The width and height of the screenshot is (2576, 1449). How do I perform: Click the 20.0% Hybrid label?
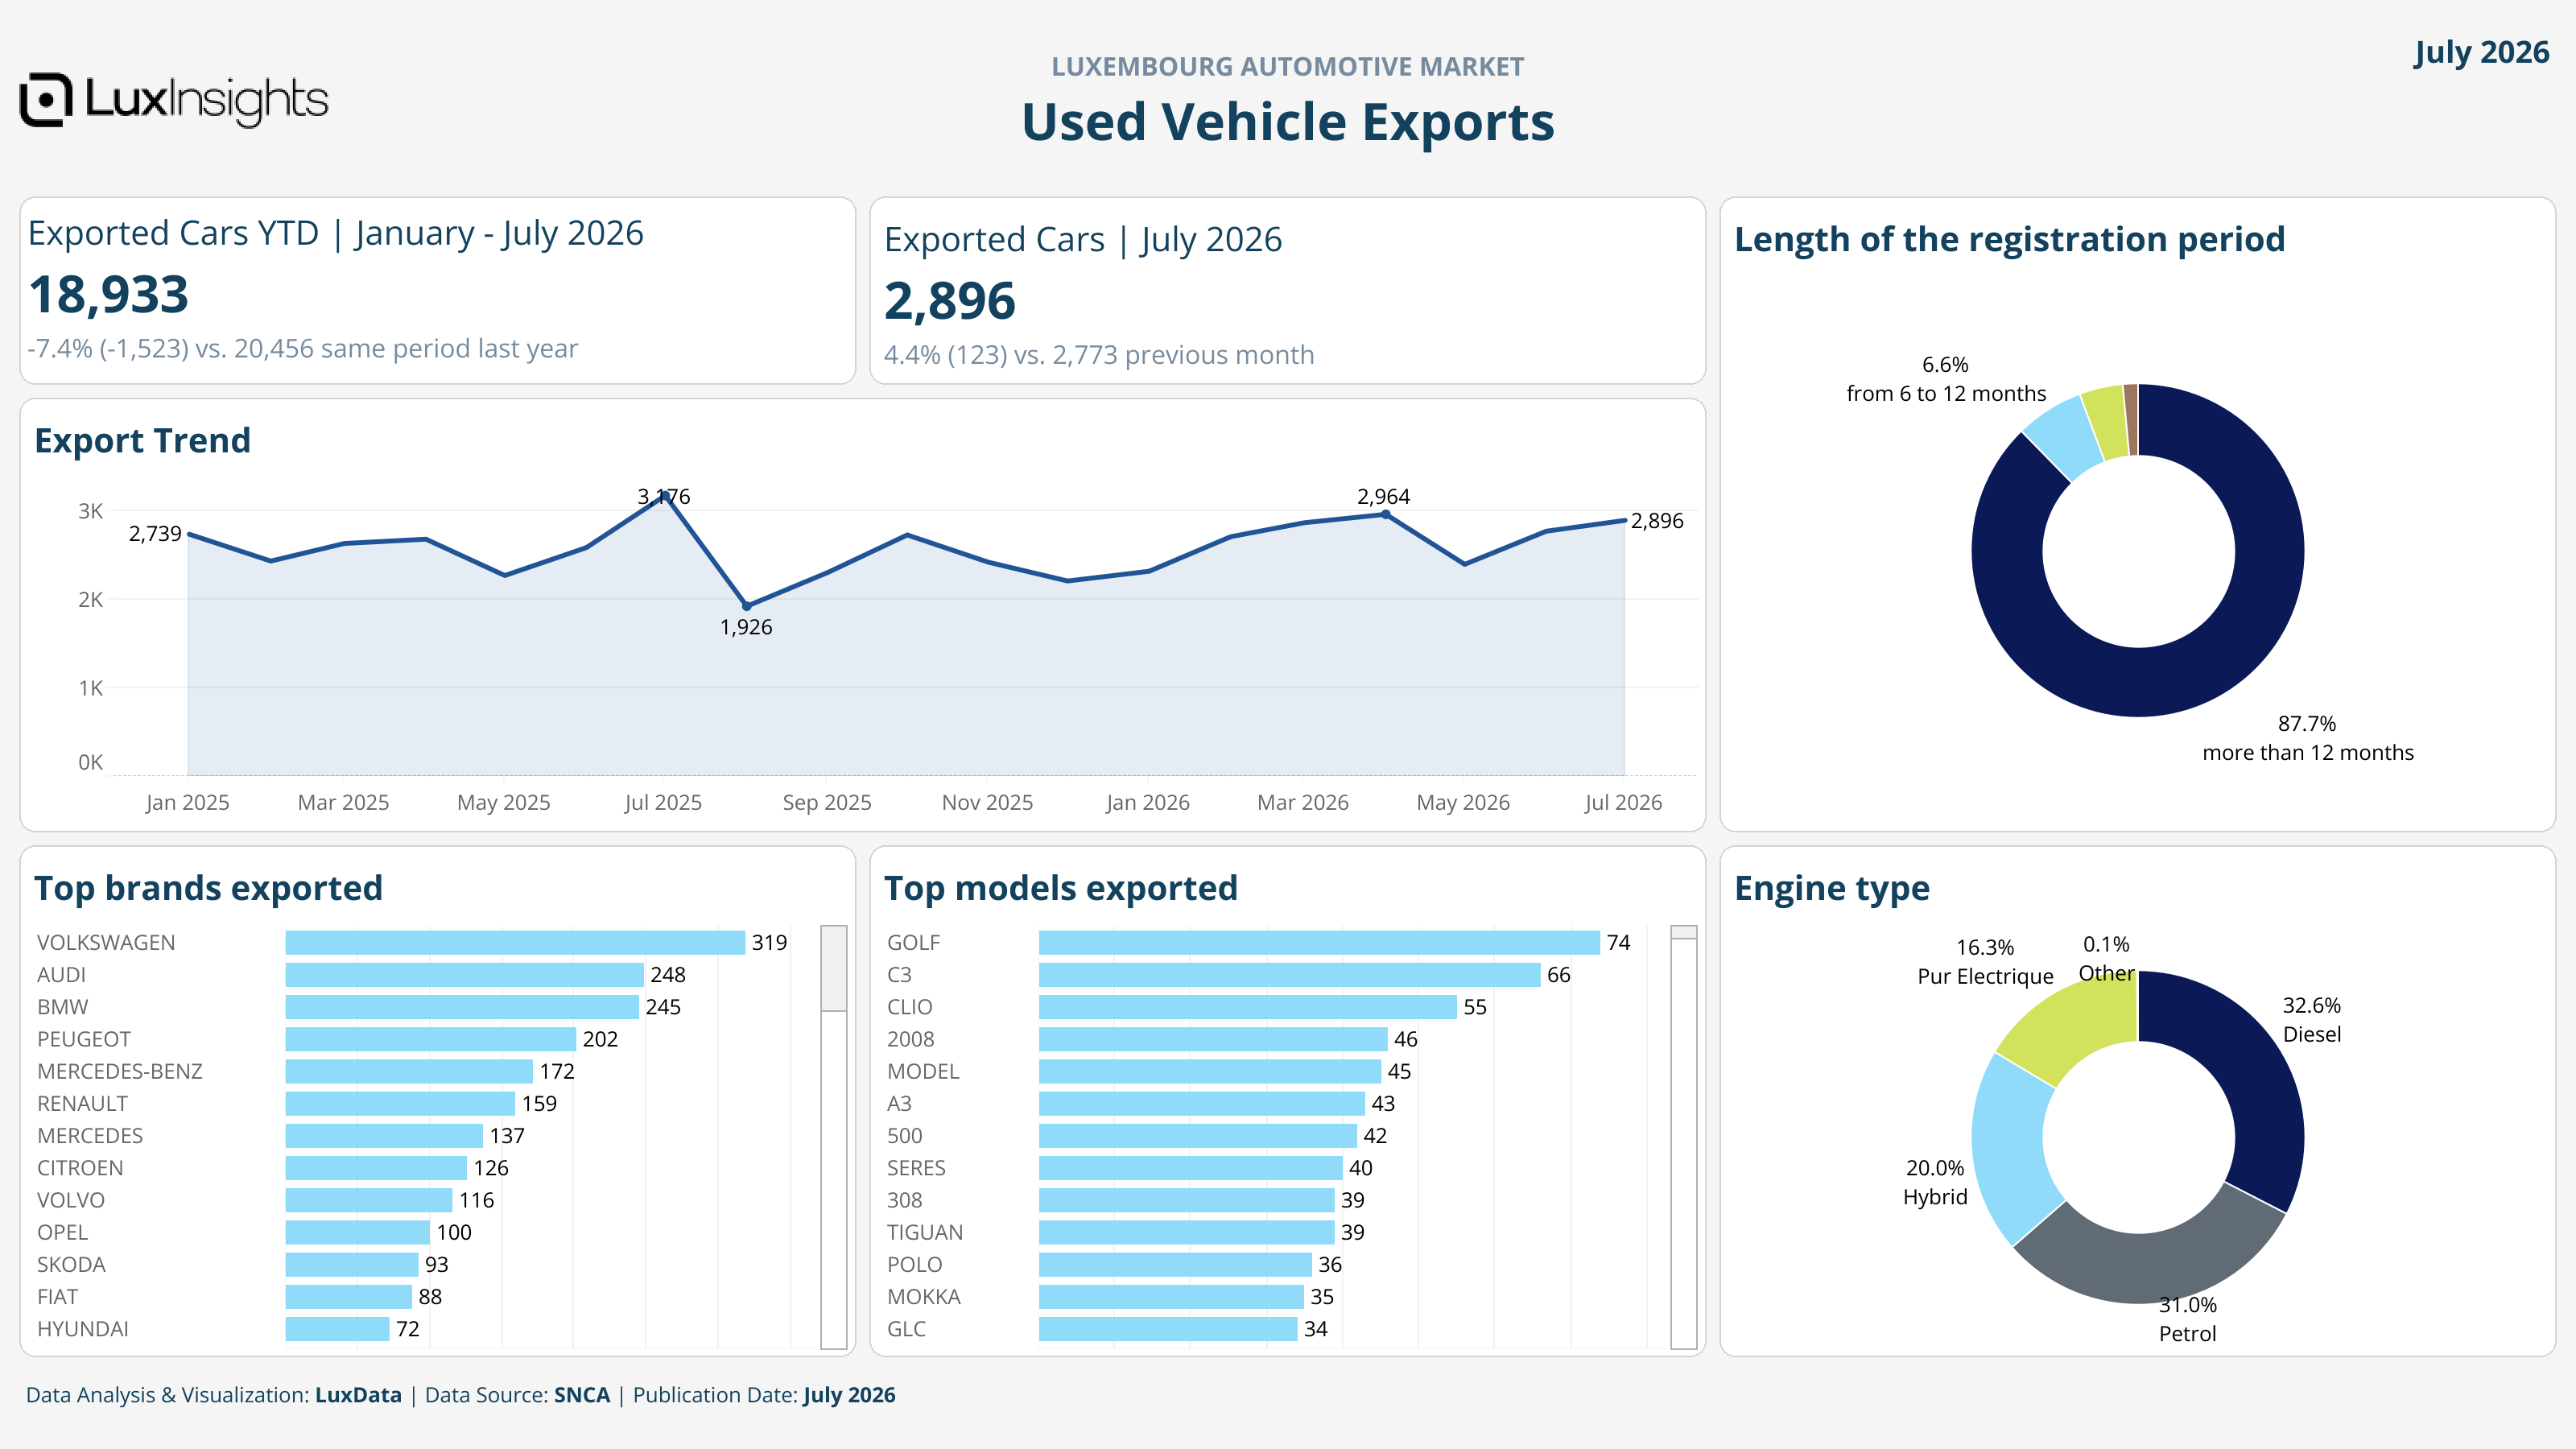pos(1935,1182)
